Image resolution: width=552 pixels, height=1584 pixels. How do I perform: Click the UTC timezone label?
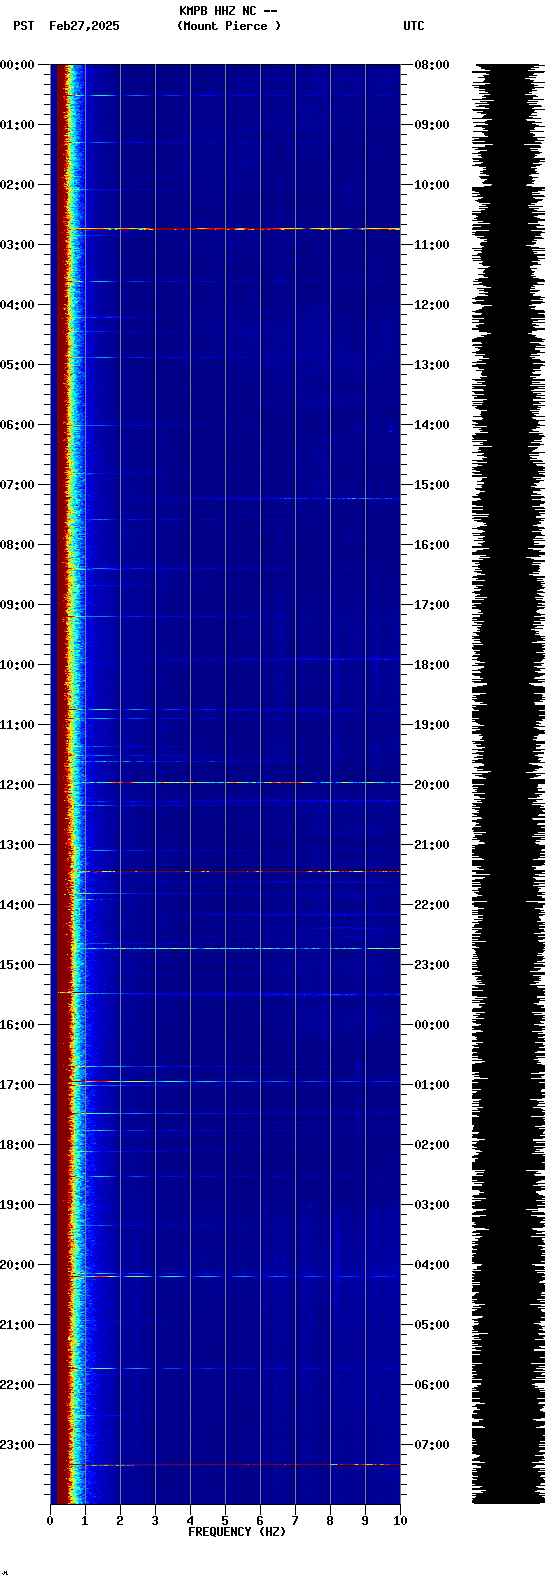click(x=414, y=26)
